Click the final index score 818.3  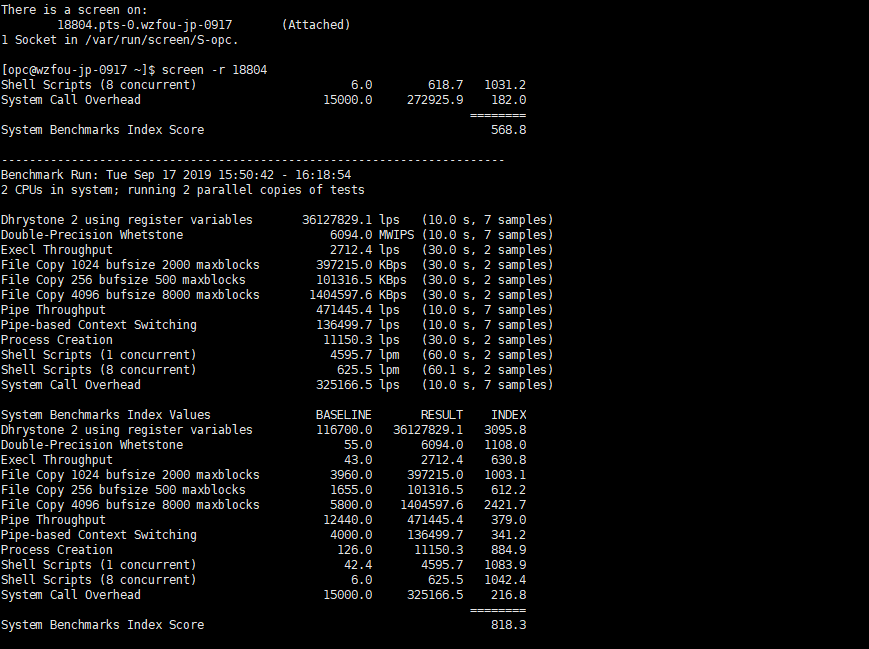click(508, 625)
